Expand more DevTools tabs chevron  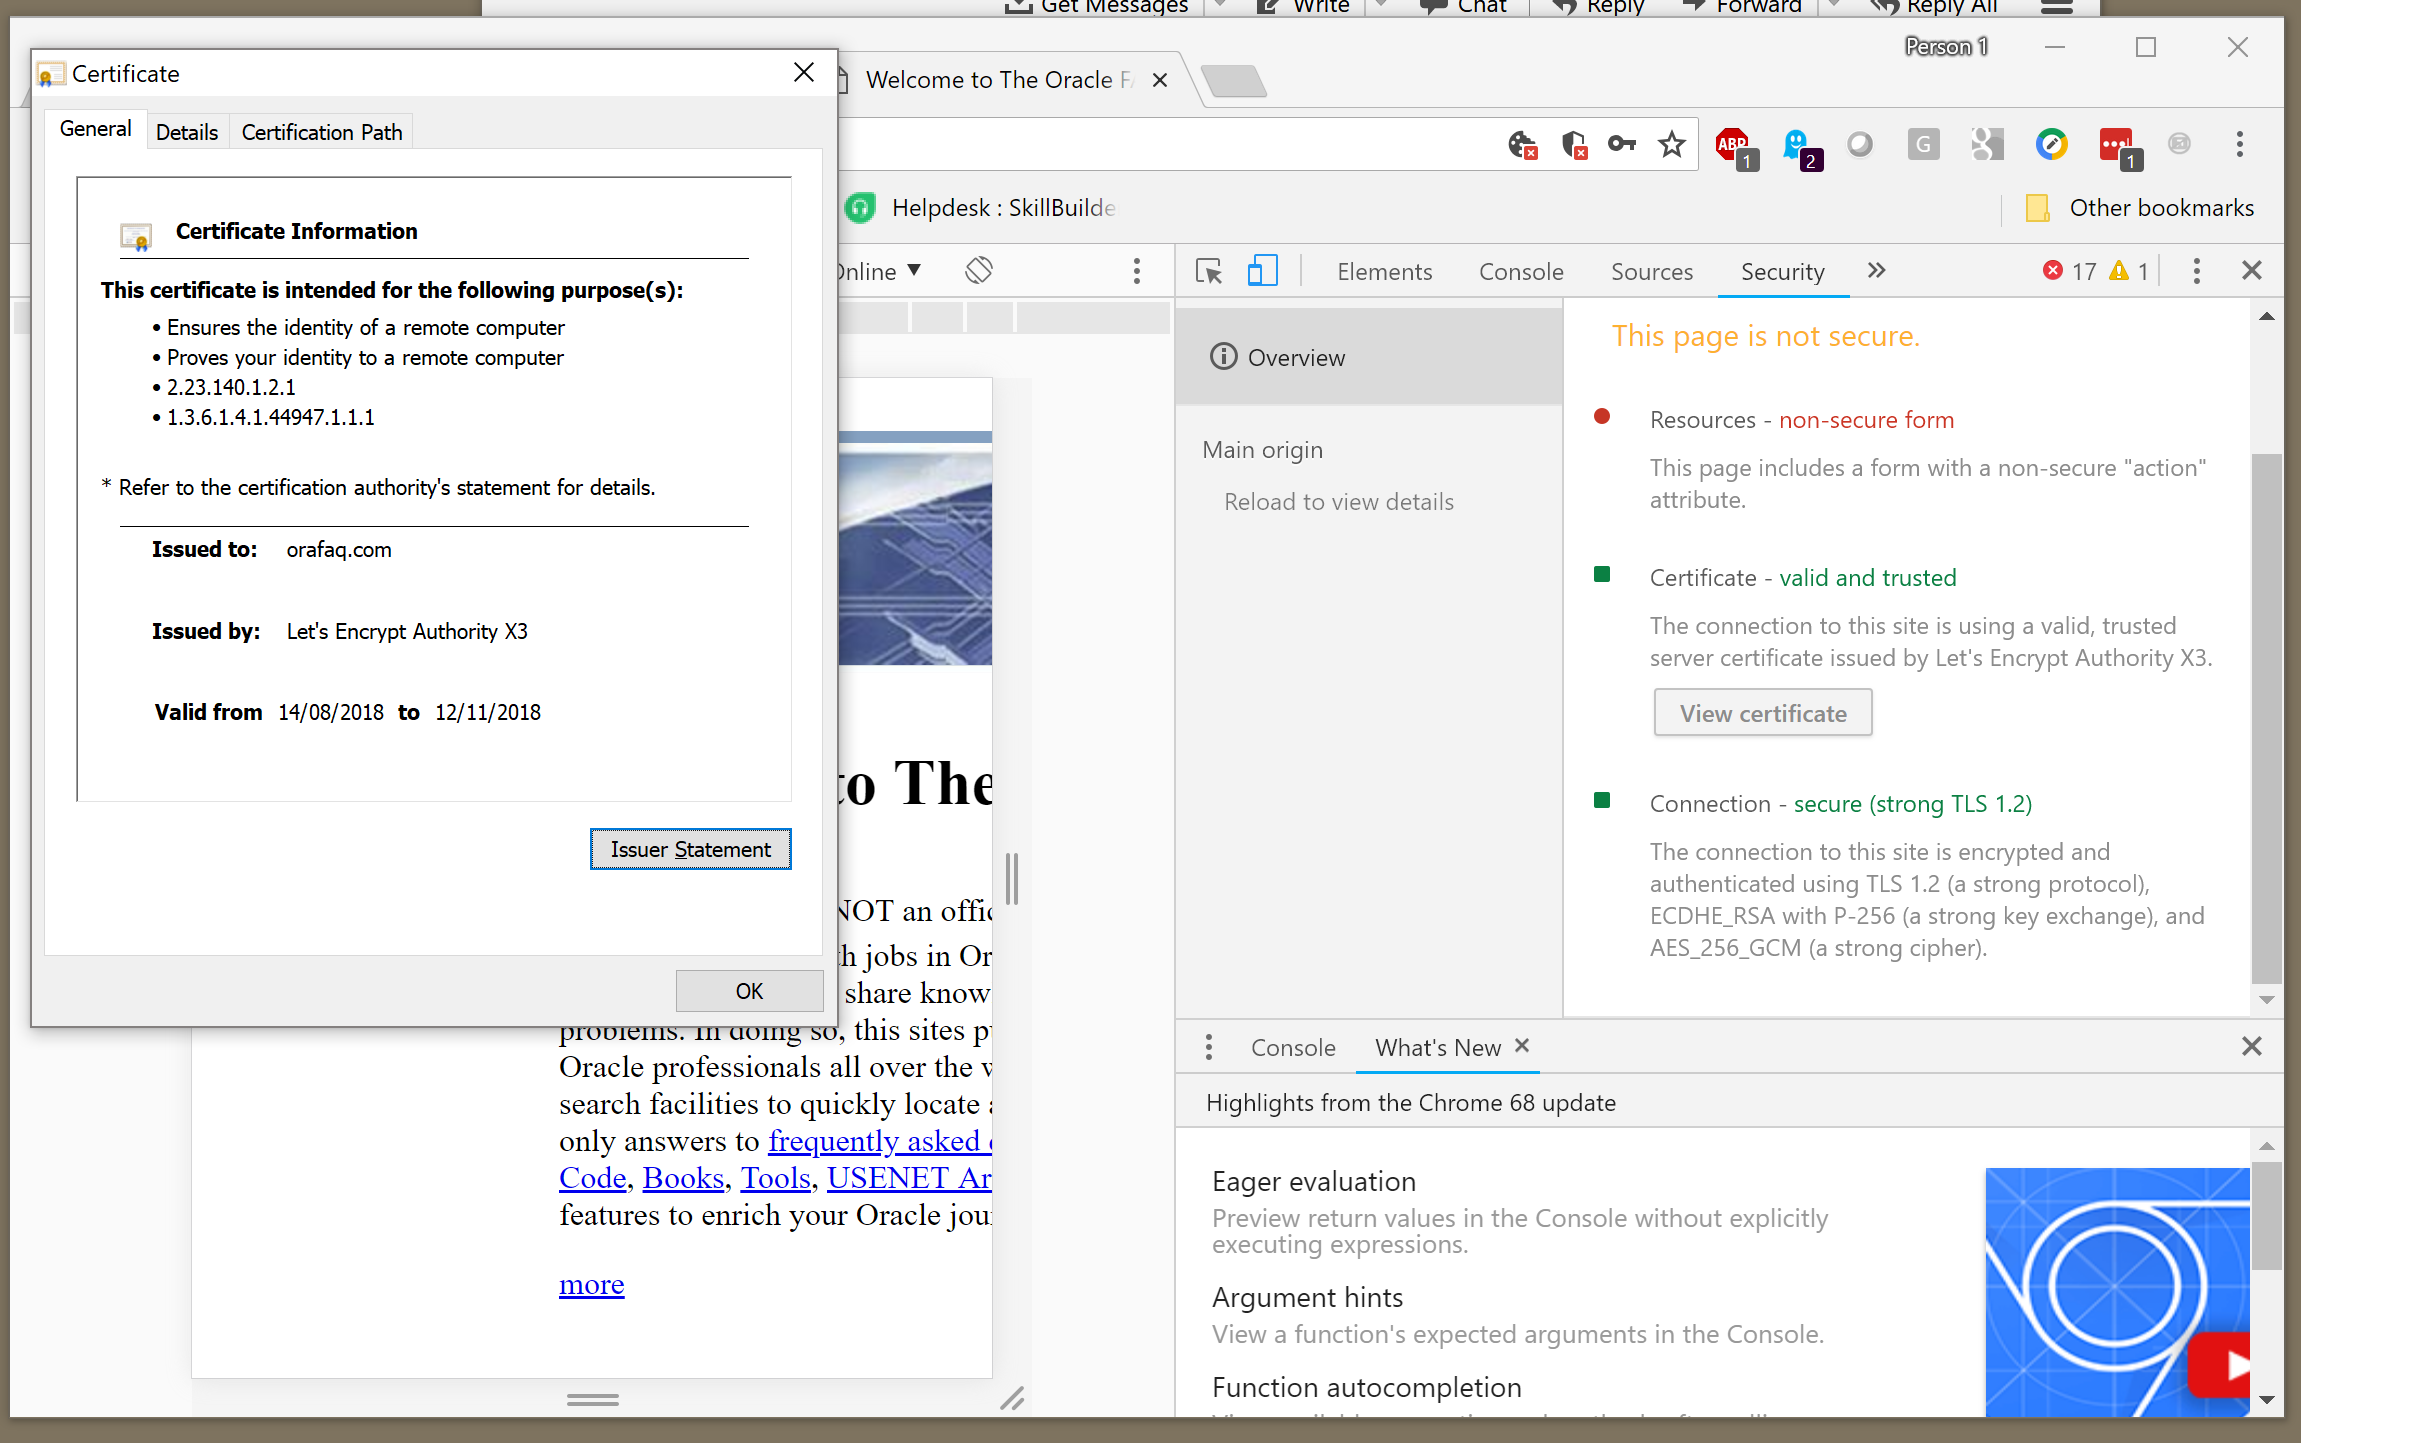tap(1876, 270)
